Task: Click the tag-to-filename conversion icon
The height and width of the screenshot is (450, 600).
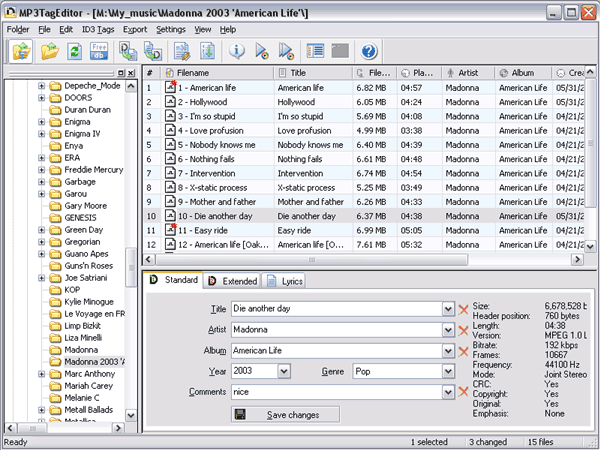Action: point(128,51)
